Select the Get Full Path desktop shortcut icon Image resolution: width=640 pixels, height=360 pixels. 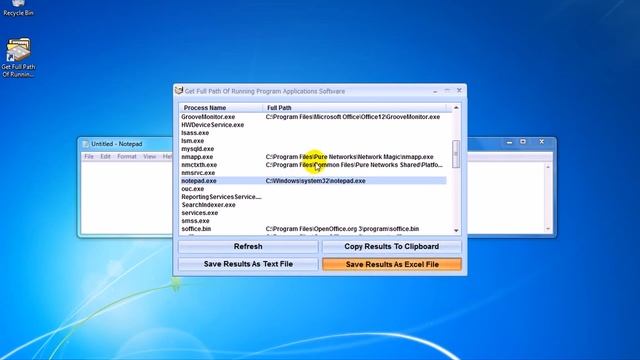pyautogui.click(x=18, y=57)
